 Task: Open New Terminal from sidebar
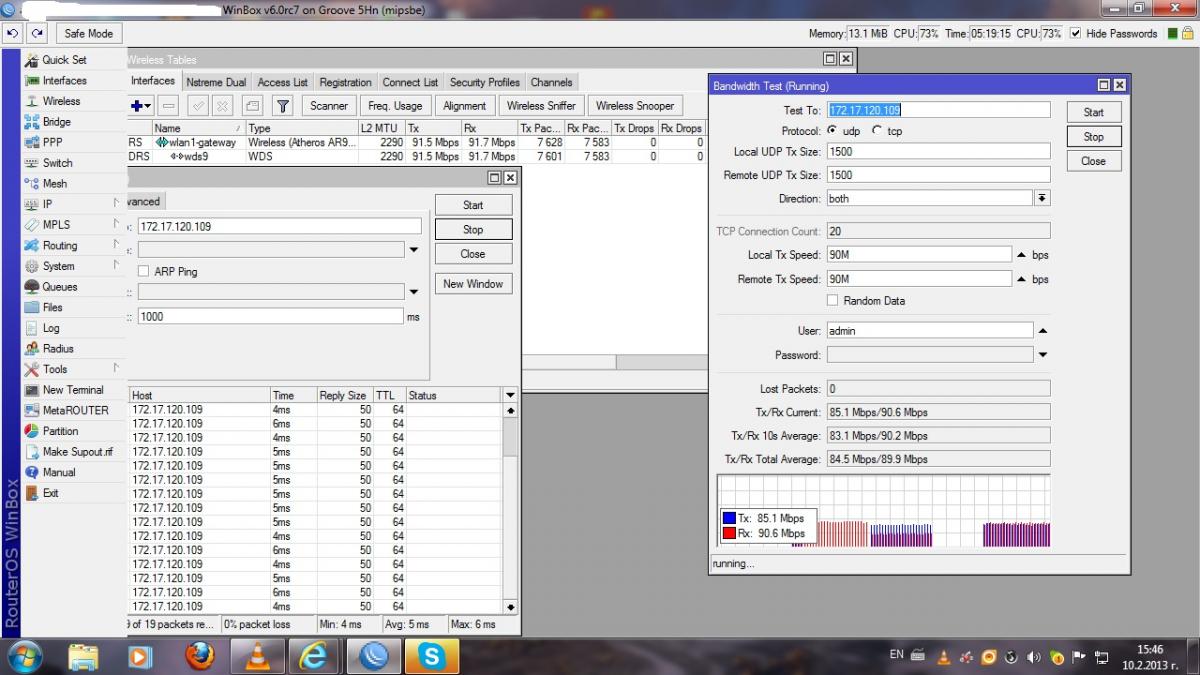tap(72, 390)
